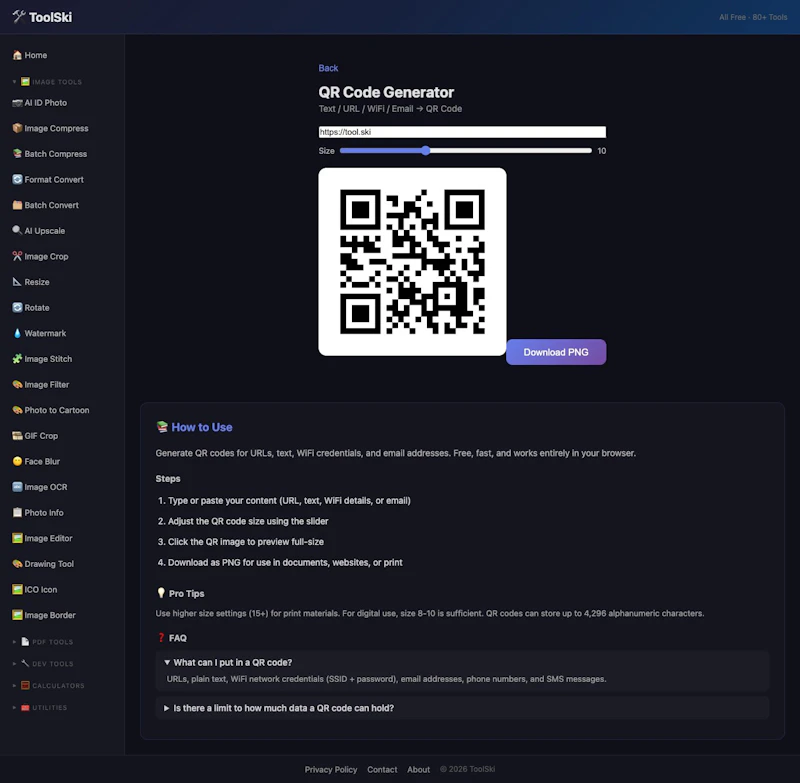Click the Dev Tools wrench icon
The width and height of the screenshot is (800, 783).
coord(25,664)
